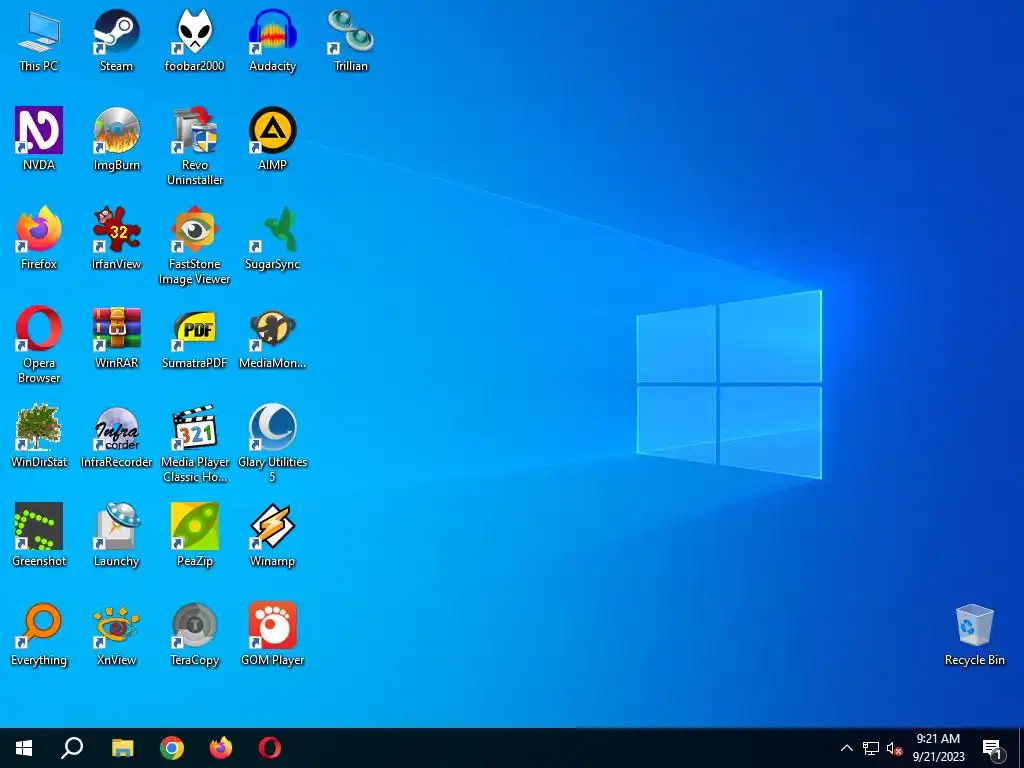Select the SugarSync shortcut

[x=272, y=238]
